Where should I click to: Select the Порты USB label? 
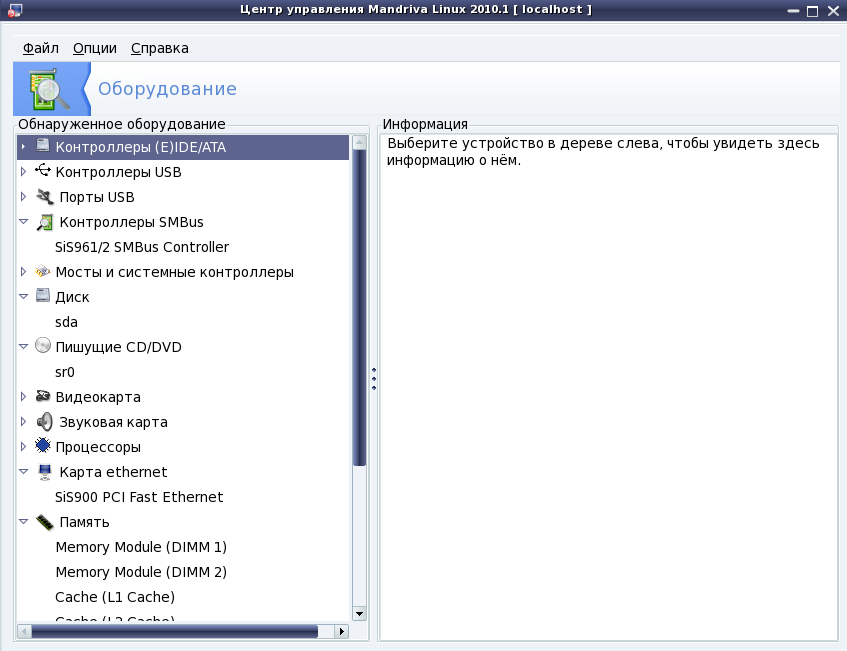(x=97, y=197)
